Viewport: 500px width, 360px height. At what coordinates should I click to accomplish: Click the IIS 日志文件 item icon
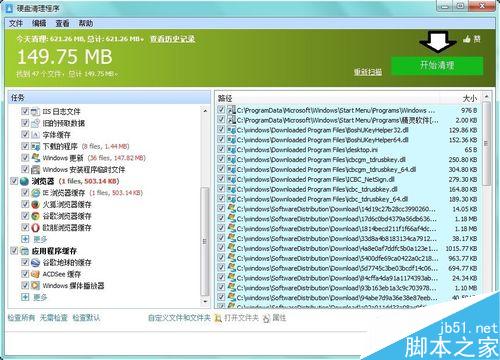pos(35,111)
